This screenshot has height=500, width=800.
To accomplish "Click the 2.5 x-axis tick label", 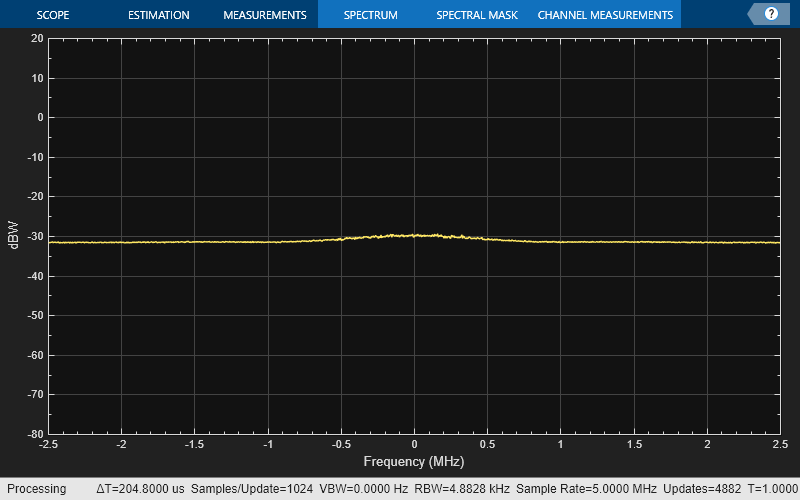I will point(780,444).
